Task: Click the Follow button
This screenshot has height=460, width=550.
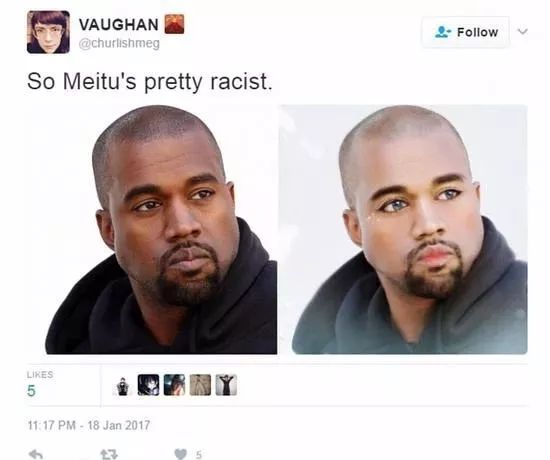Action: coord(465,32)
